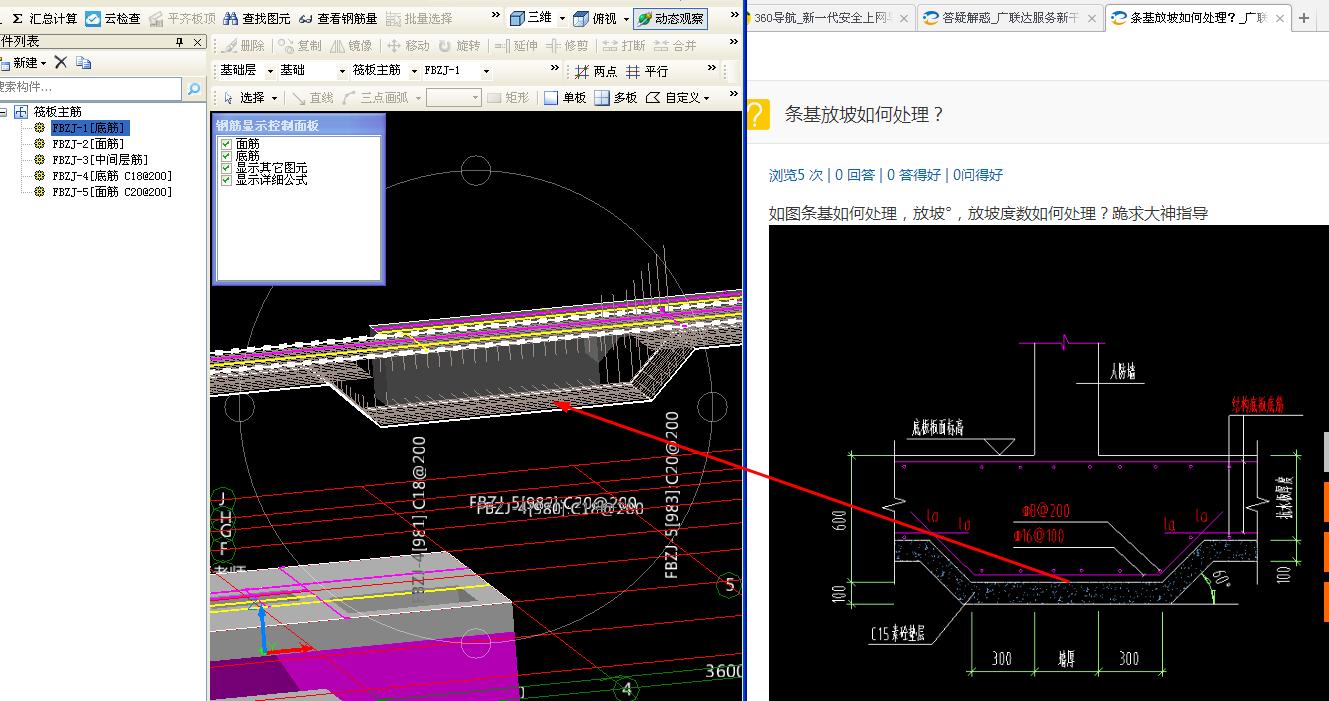Select the 修剪 trim tool
This screenshot has width=1329, height=701.
[x=568, y=46]
